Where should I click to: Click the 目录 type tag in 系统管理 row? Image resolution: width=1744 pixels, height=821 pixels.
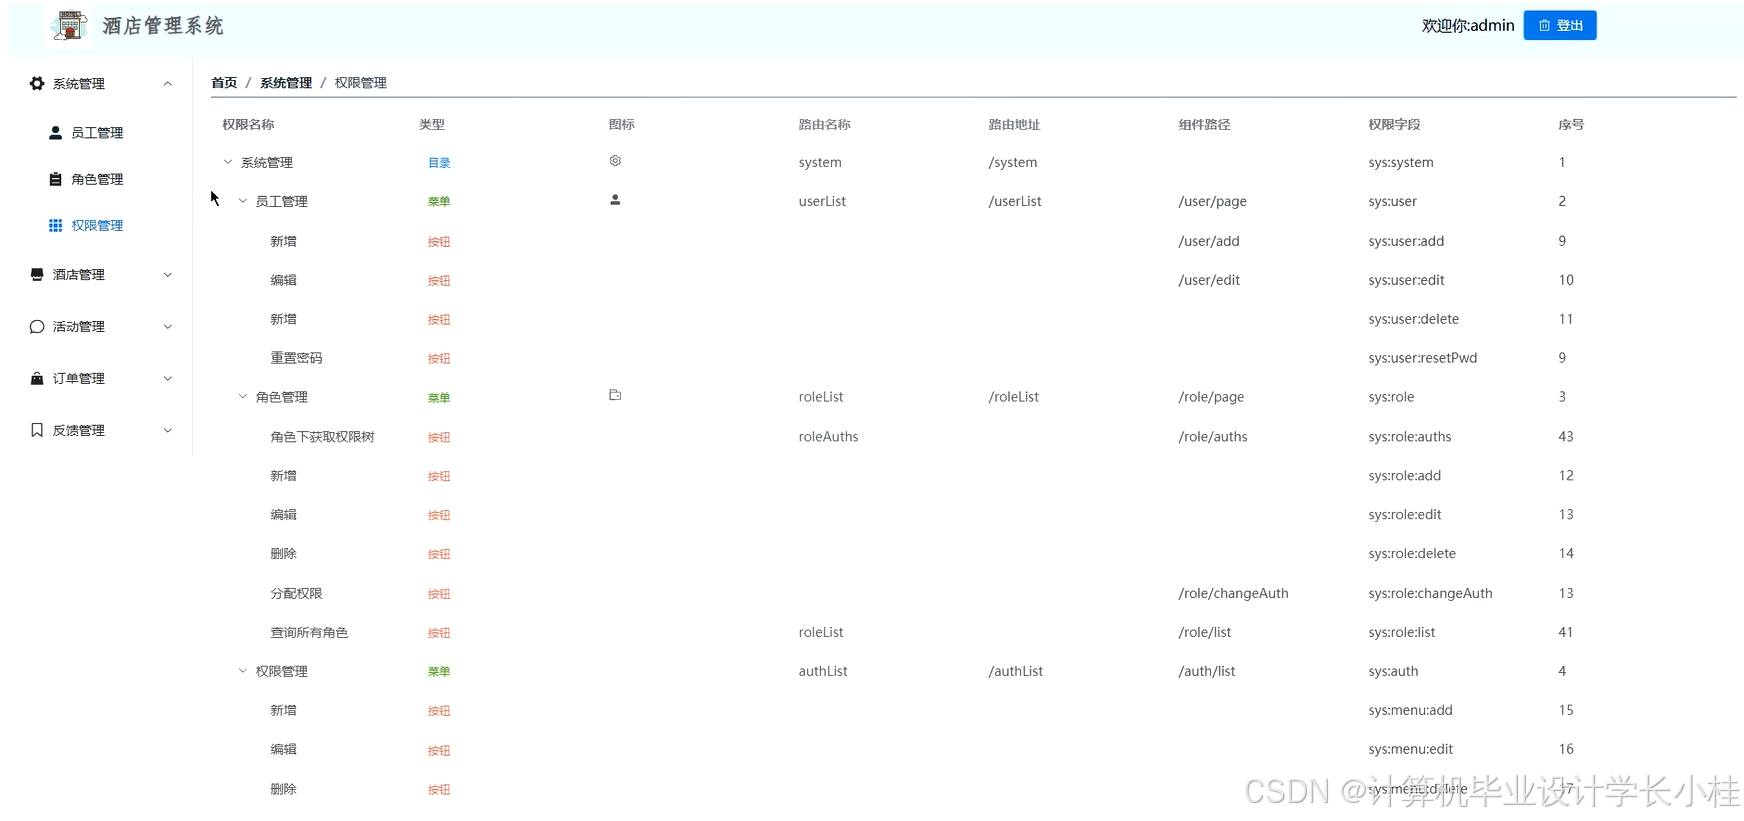pyautogui.click(x=439, y=163)
